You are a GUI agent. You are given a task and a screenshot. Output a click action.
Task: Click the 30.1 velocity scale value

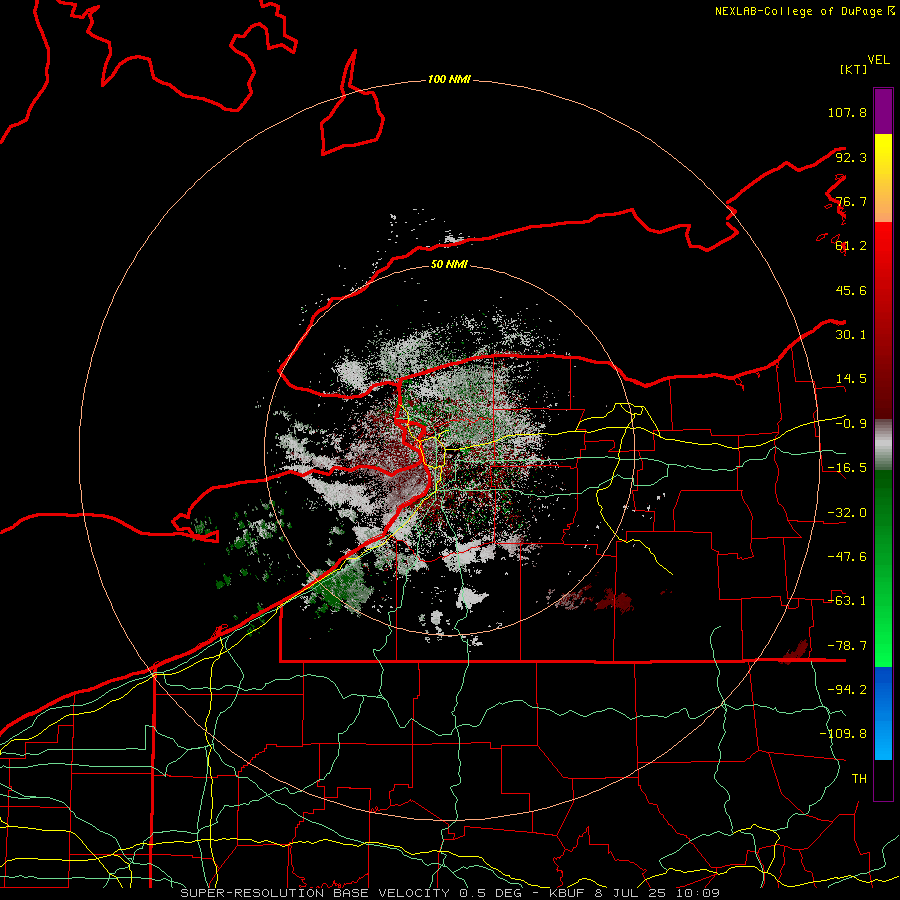[x=851, y=335]
